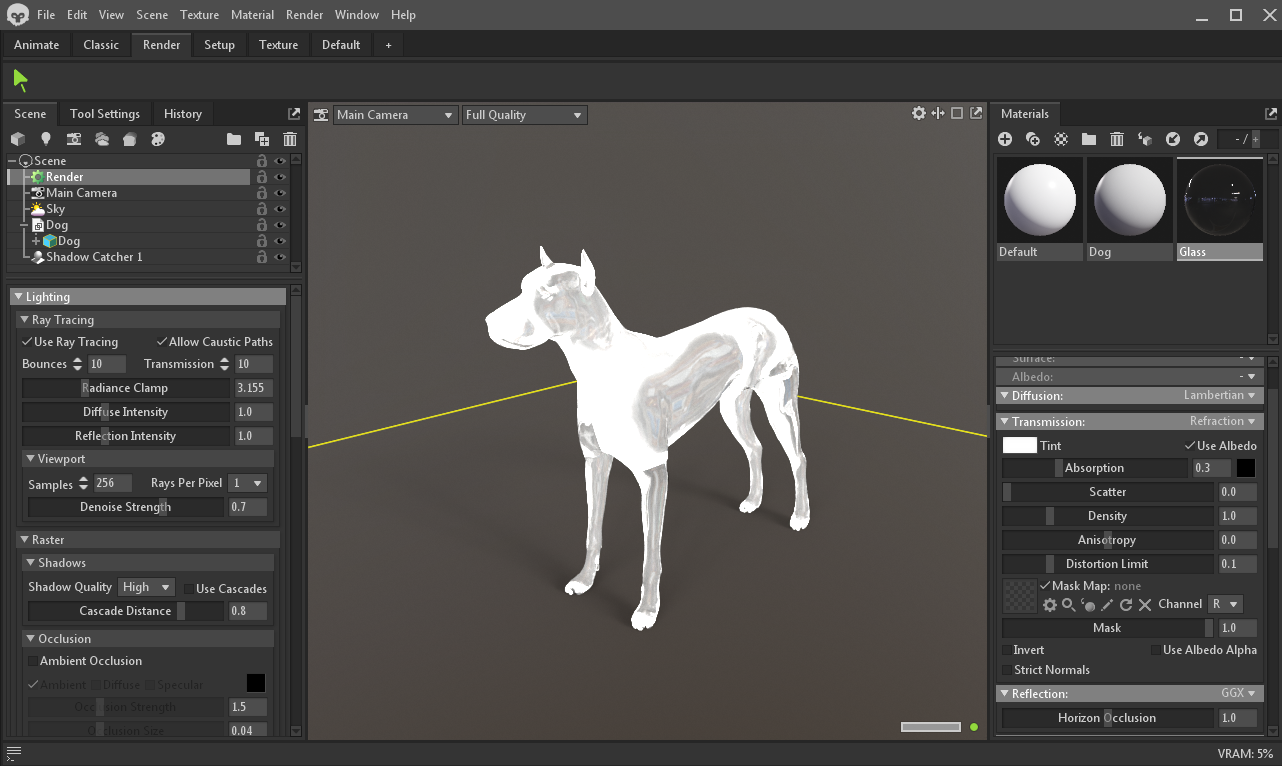
Task: Collapse the Occlusion section
Action: coord(30,639)
